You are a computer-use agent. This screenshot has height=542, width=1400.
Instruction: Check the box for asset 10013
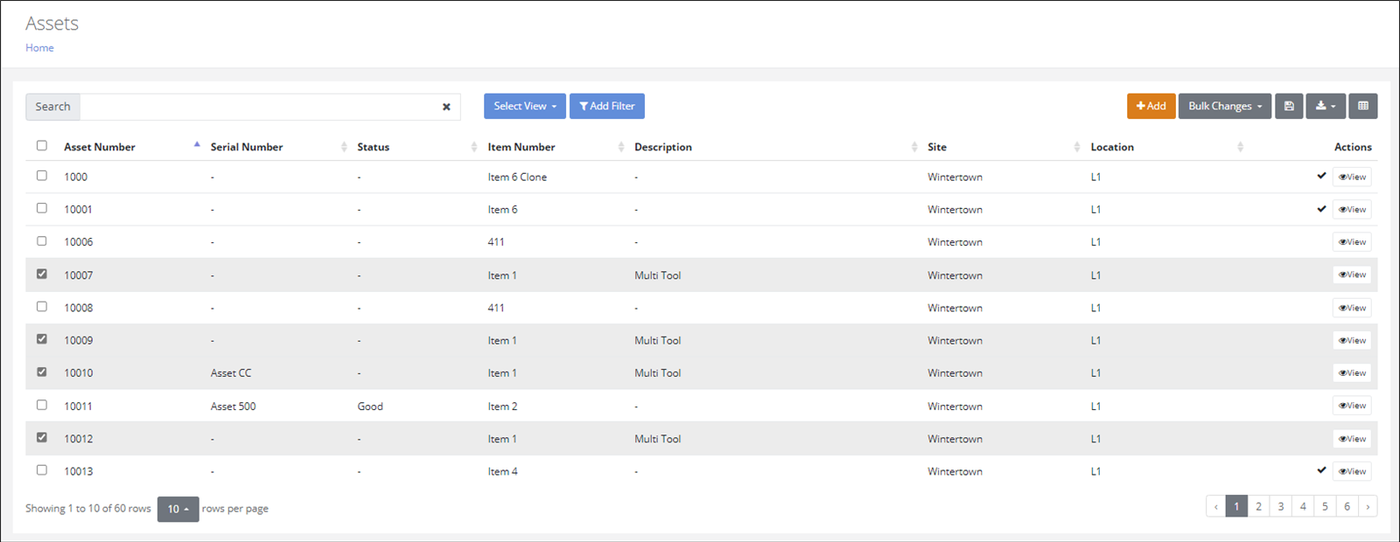click(42, 470)
